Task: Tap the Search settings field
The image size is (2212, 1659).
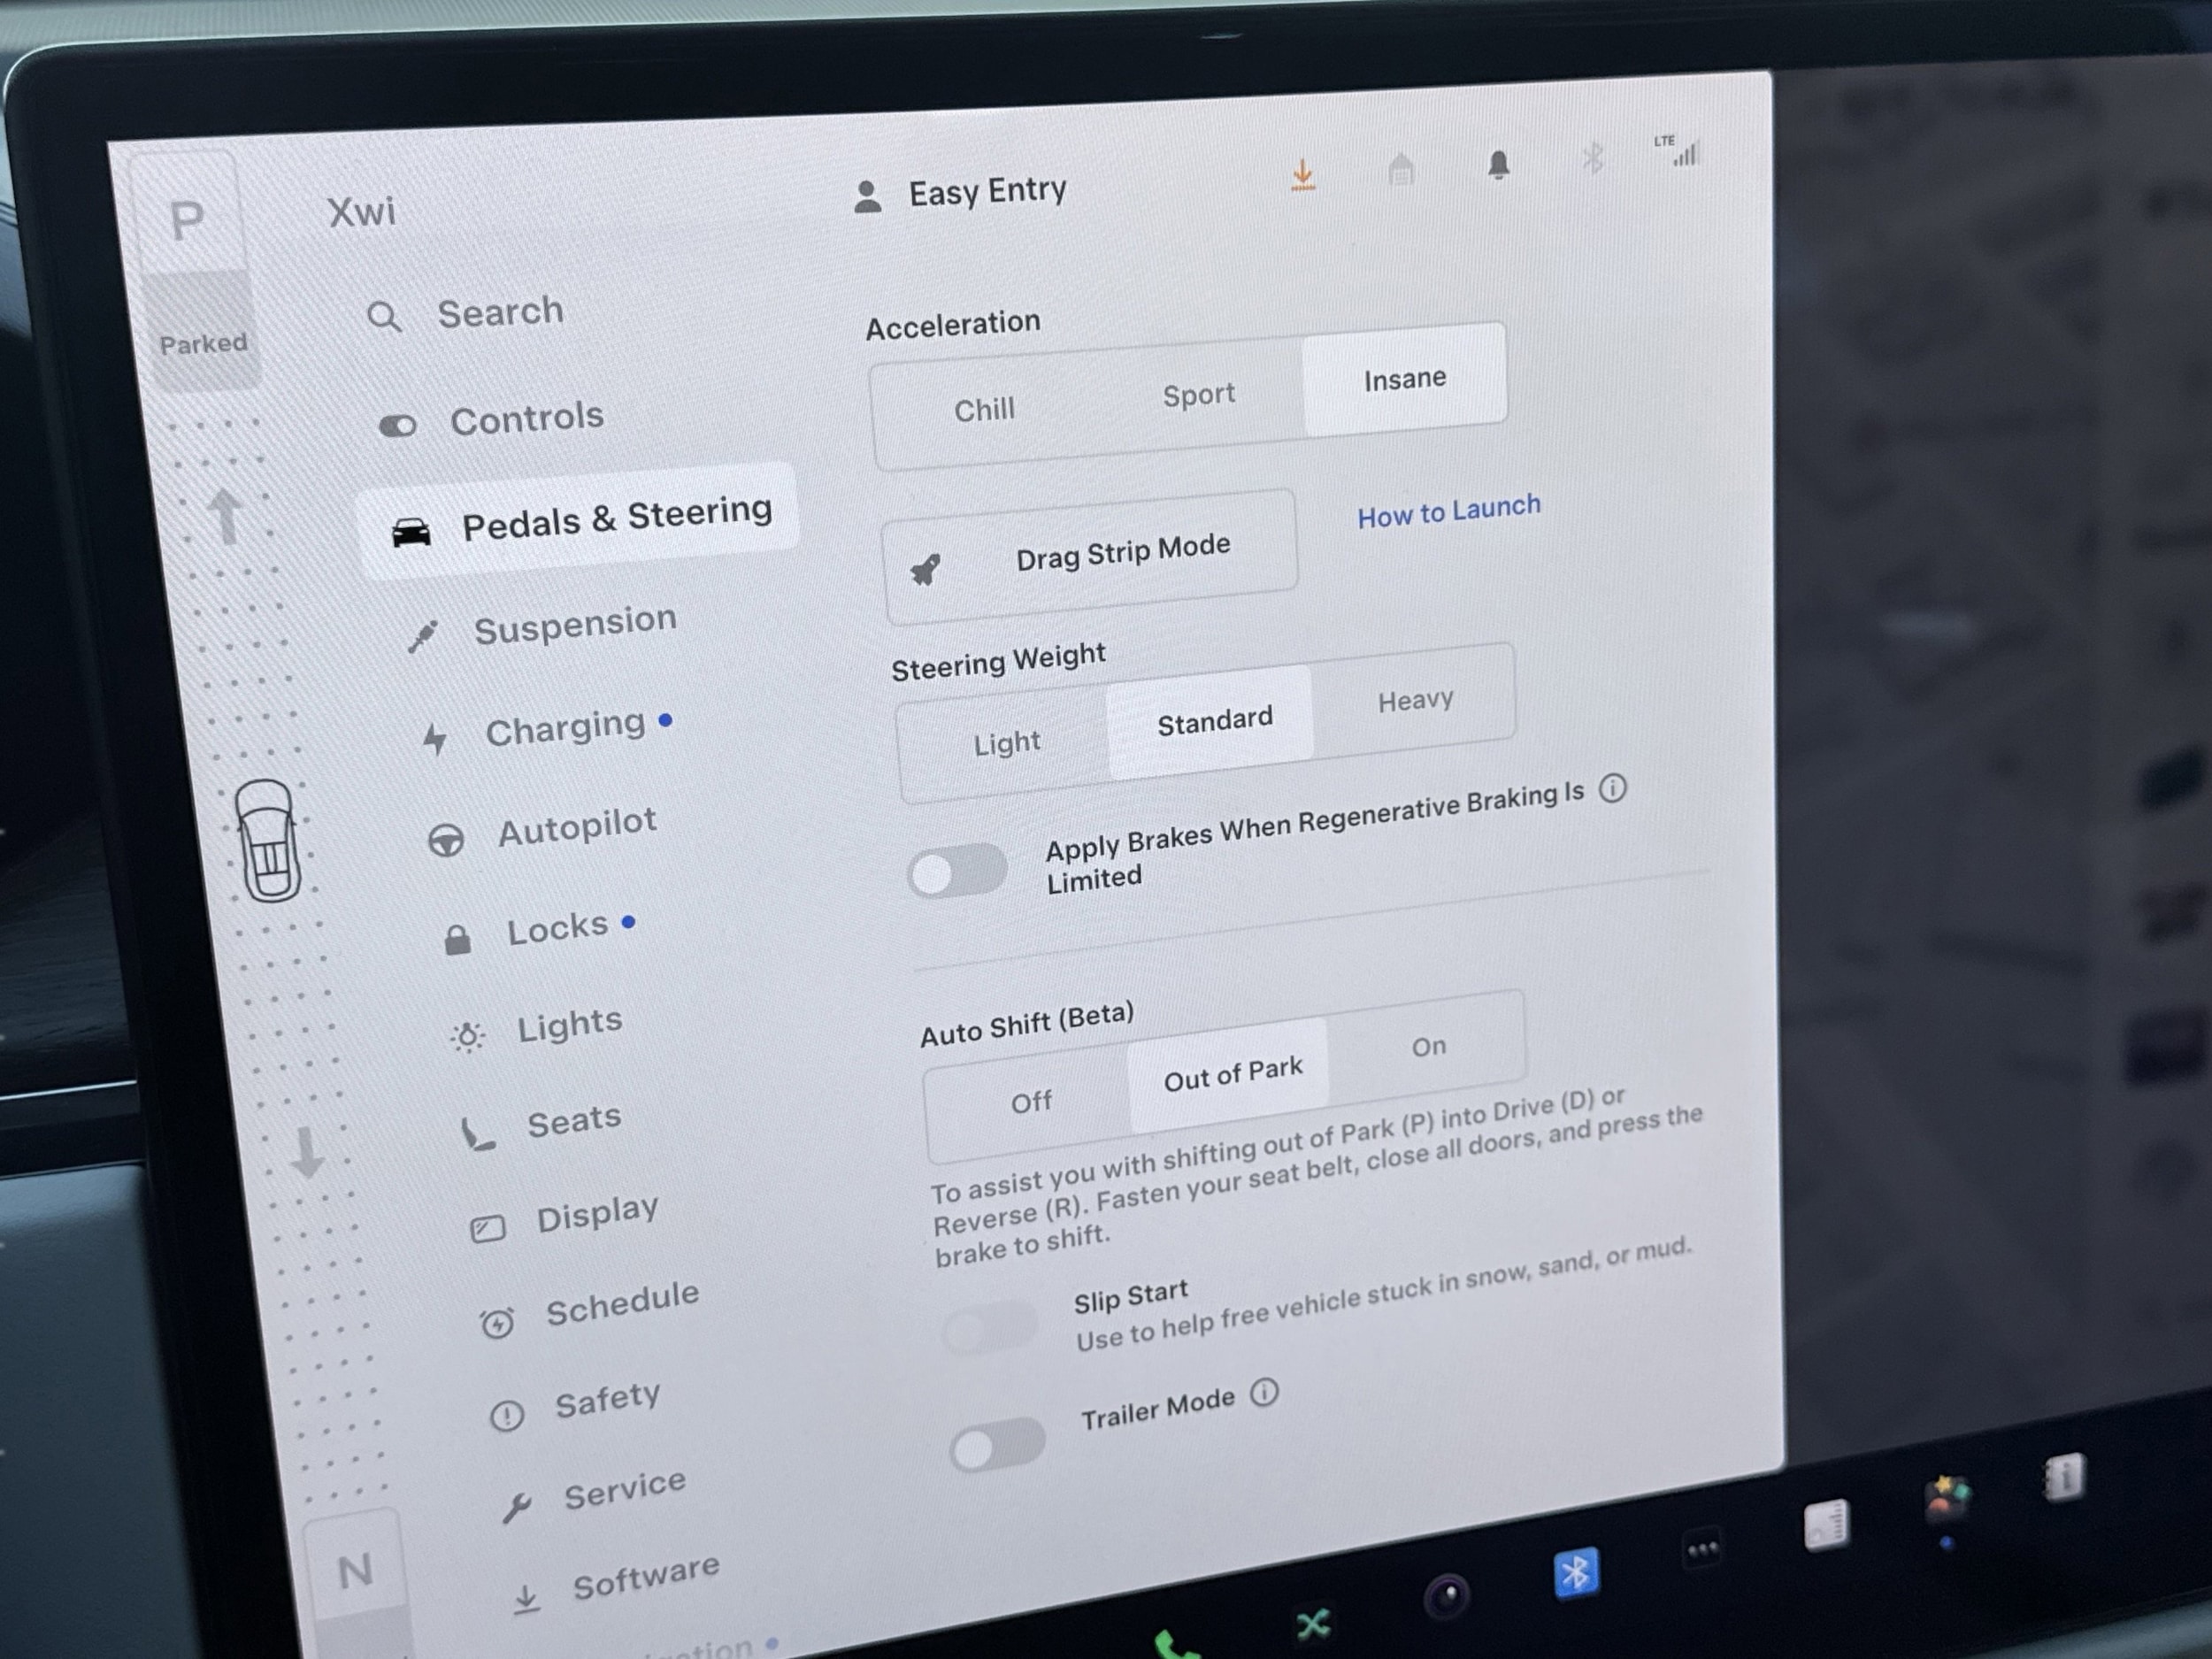Action: 500,313
